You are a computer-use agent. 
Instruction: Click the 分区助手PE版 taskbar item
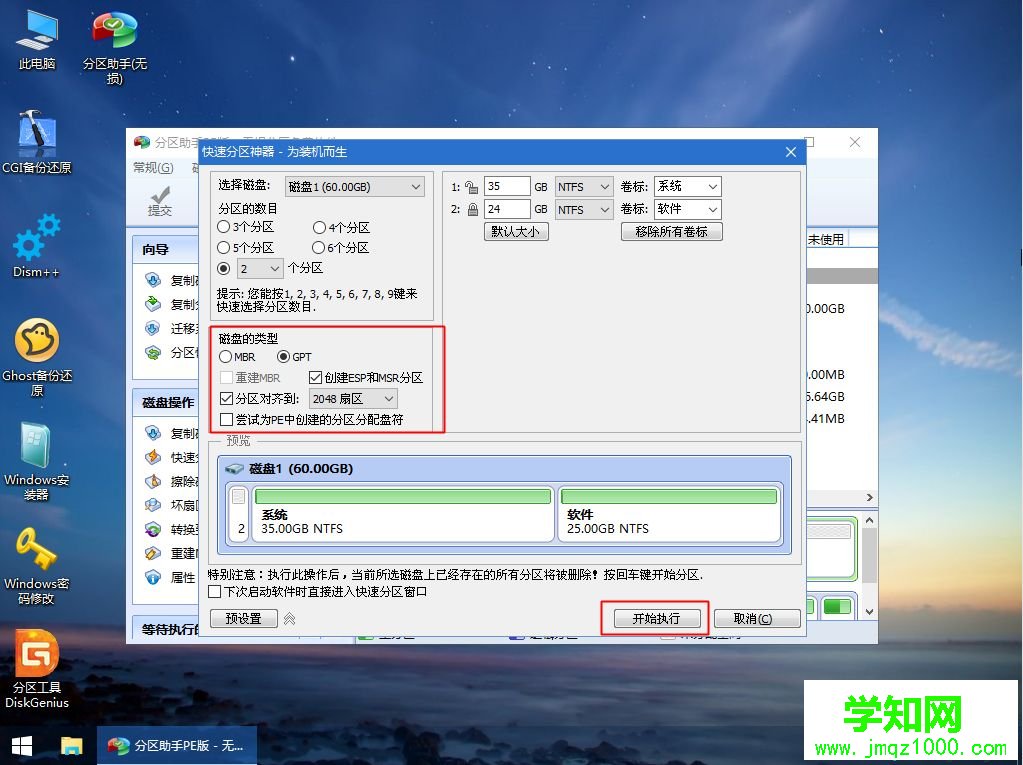pos(176,745)
